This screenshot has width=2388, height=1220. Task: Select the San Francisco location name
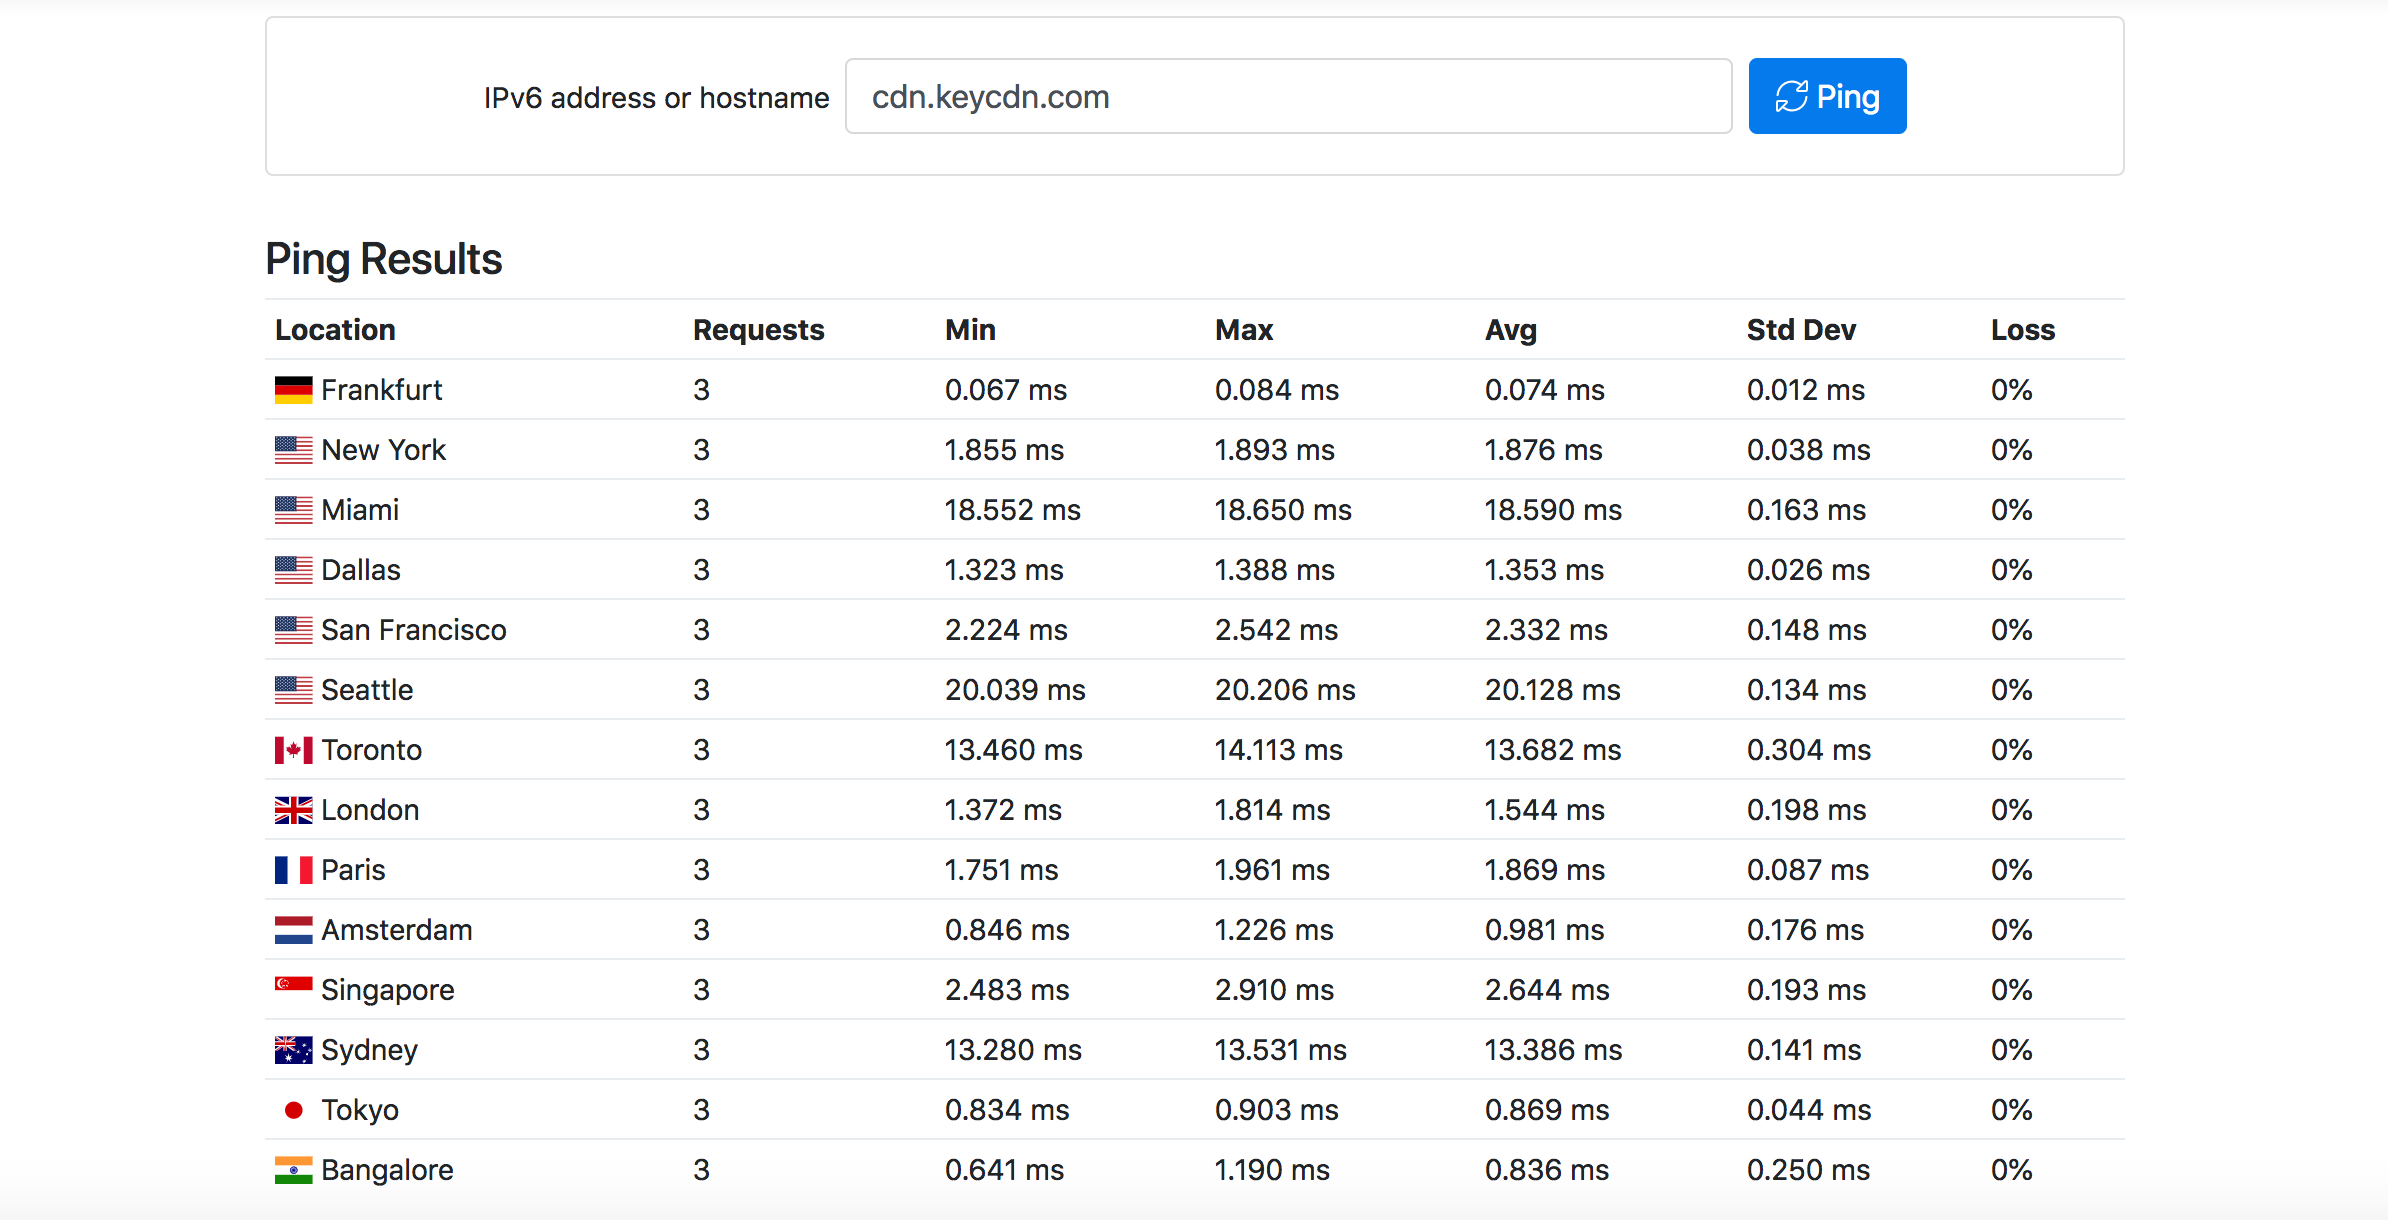click(x=414, y=630)
